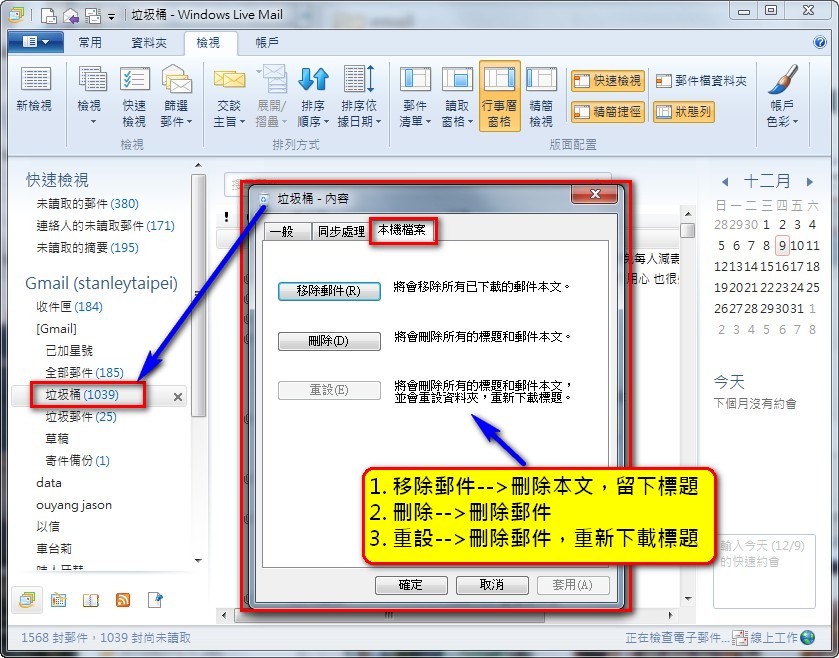Select the 寄件備份 (1) folder
Viewport: 839px width, 658px height.
78,461
